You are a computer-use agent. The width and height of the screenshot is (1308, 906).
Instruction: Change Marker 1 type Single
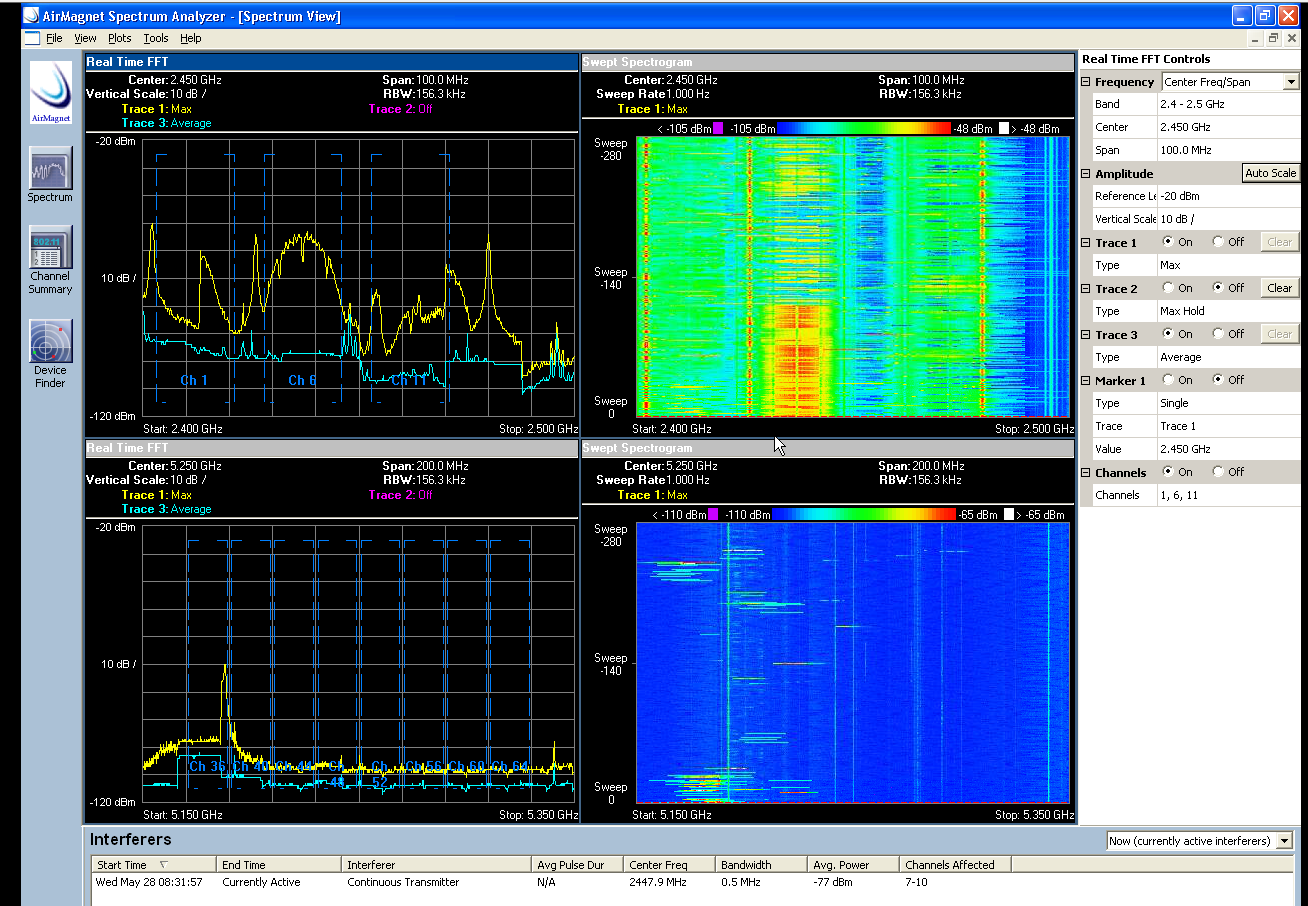click(x=1228, y=403)
